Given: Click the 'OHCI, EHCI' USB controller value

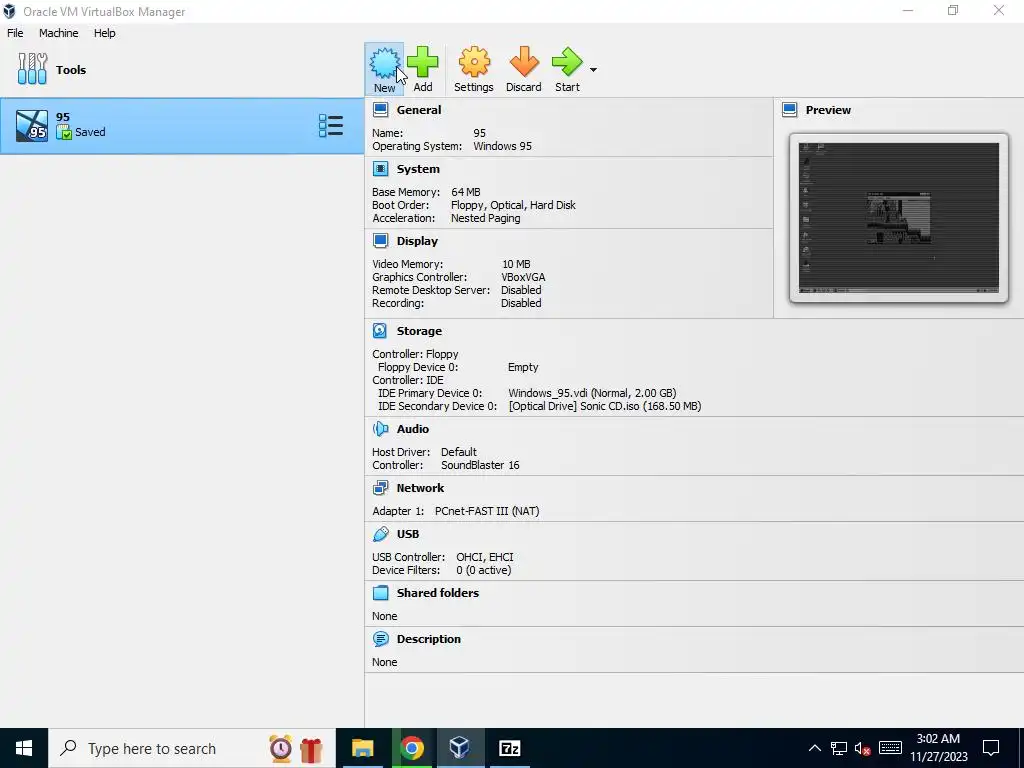Looking at the screenshot, I should point(485,557).
